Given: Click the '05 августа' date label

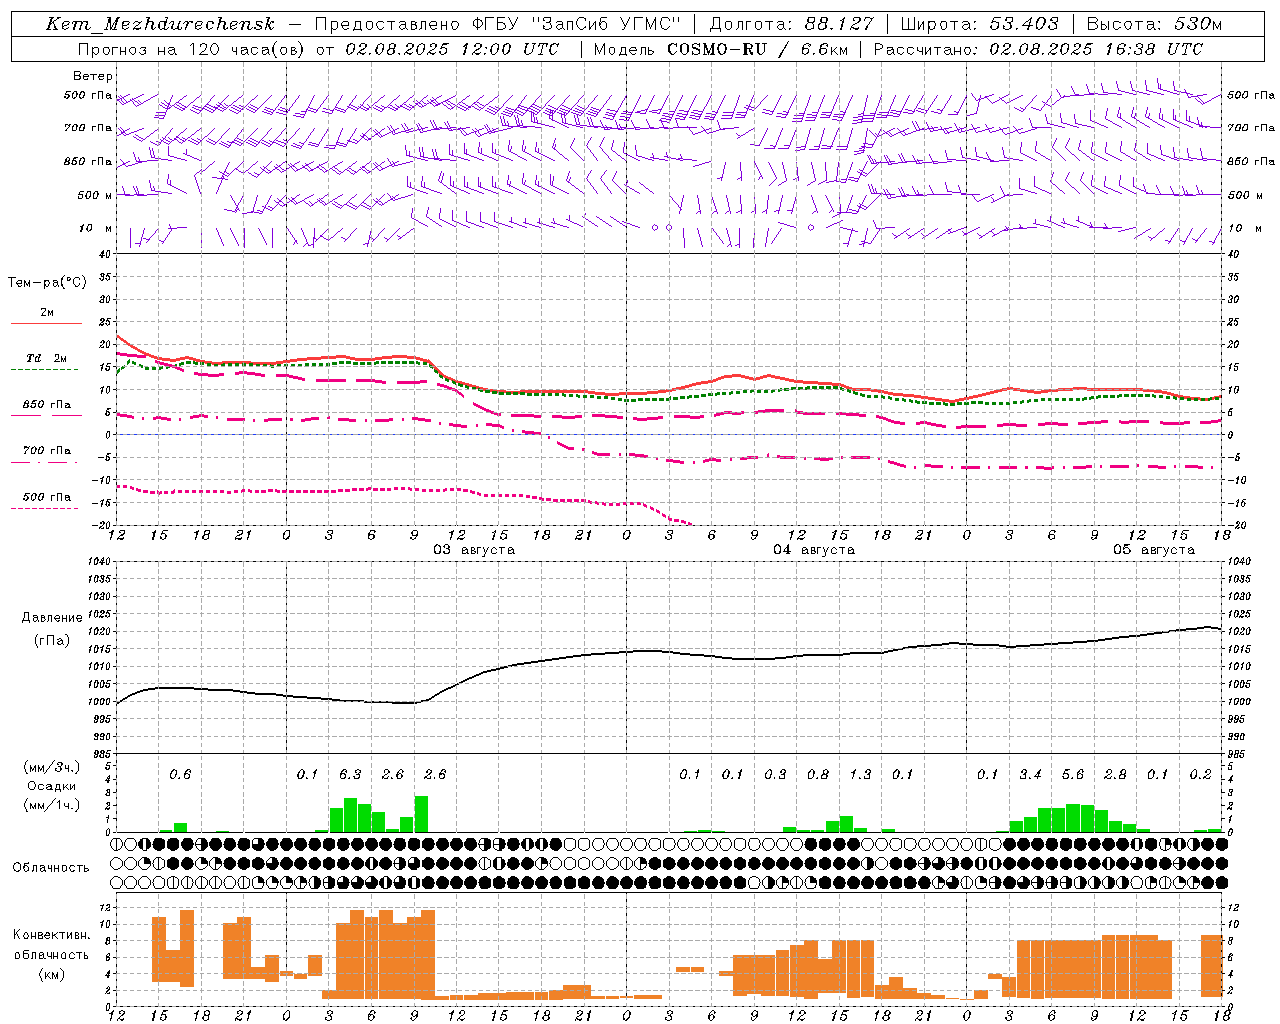Looking at the screenshot, I should [x=1154, y=550].
